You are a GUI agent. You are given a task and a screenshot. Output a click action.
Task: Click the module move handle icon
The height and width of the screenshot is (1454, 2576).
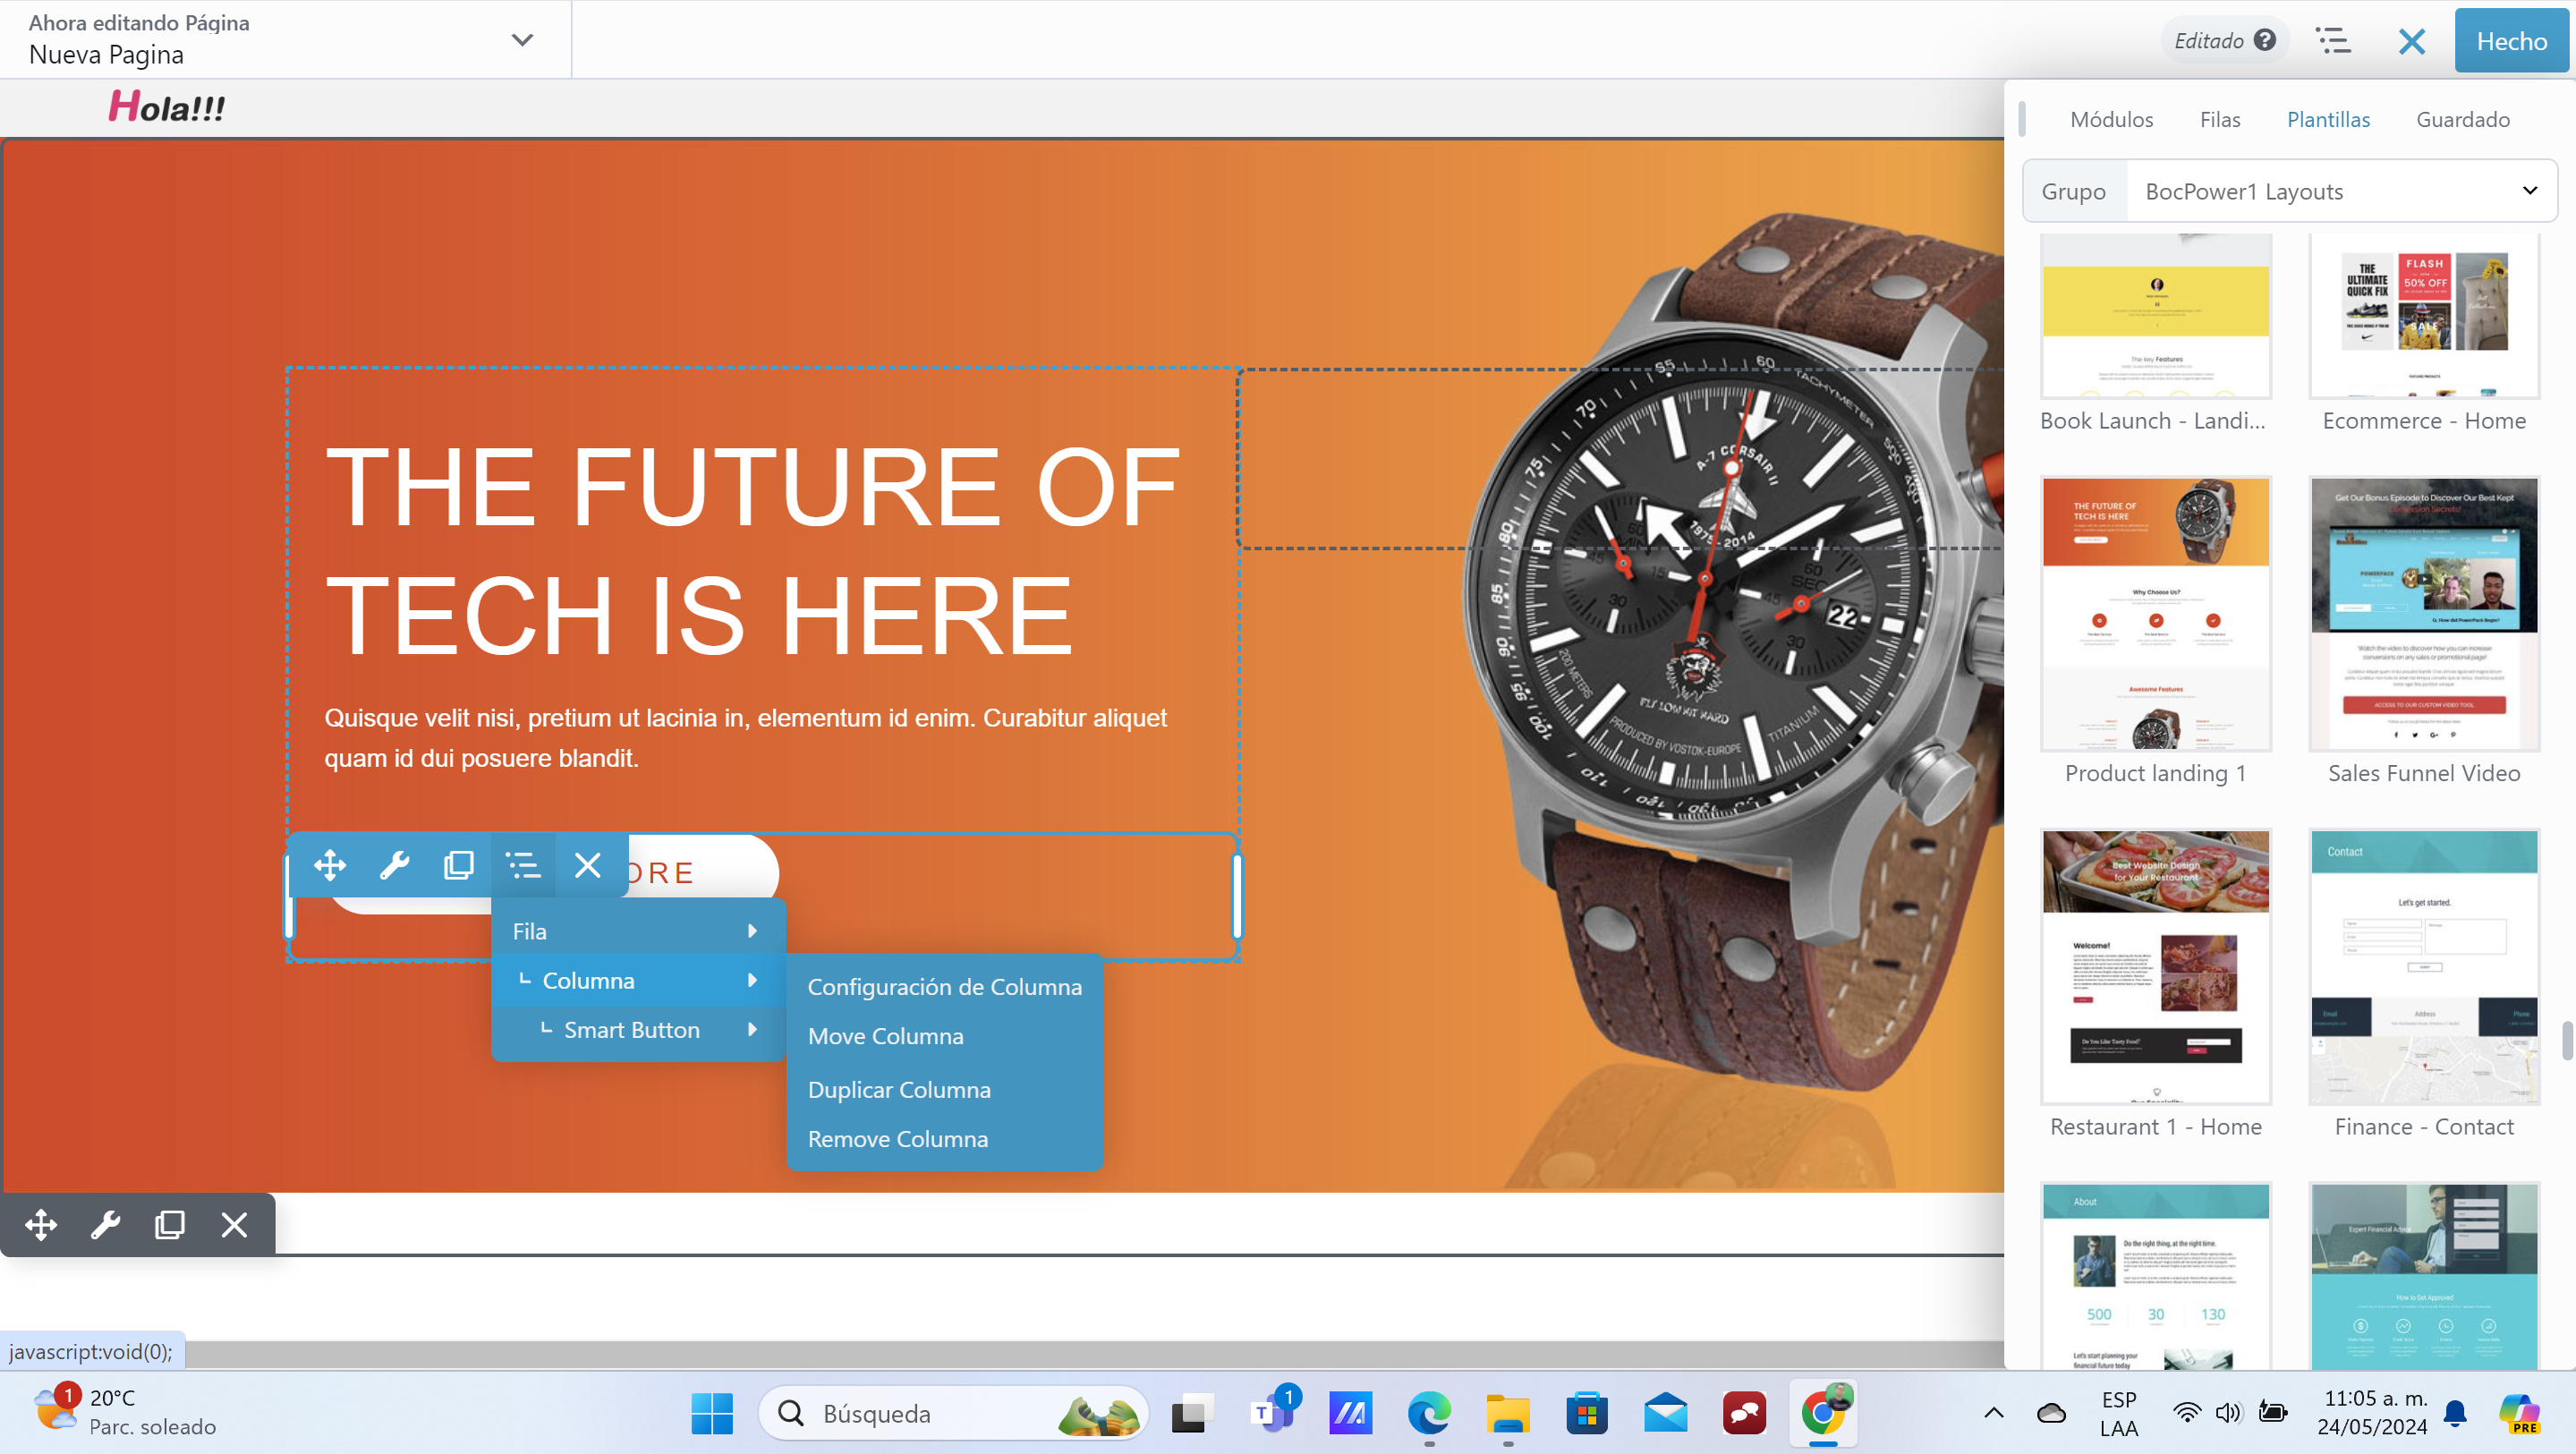pyautogui.click(x=329, y=865)
